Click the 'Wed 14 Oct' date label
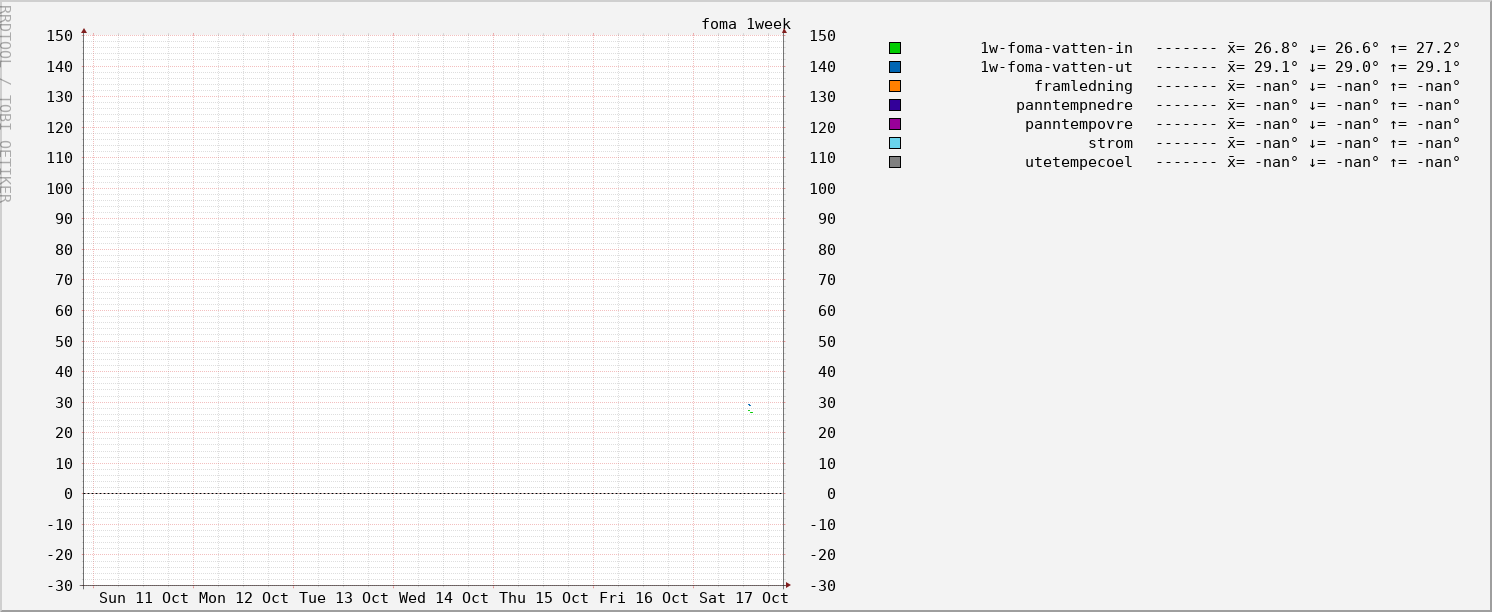Image resolution: width=1492 pixels, height=612 pixels. (444, 598)
